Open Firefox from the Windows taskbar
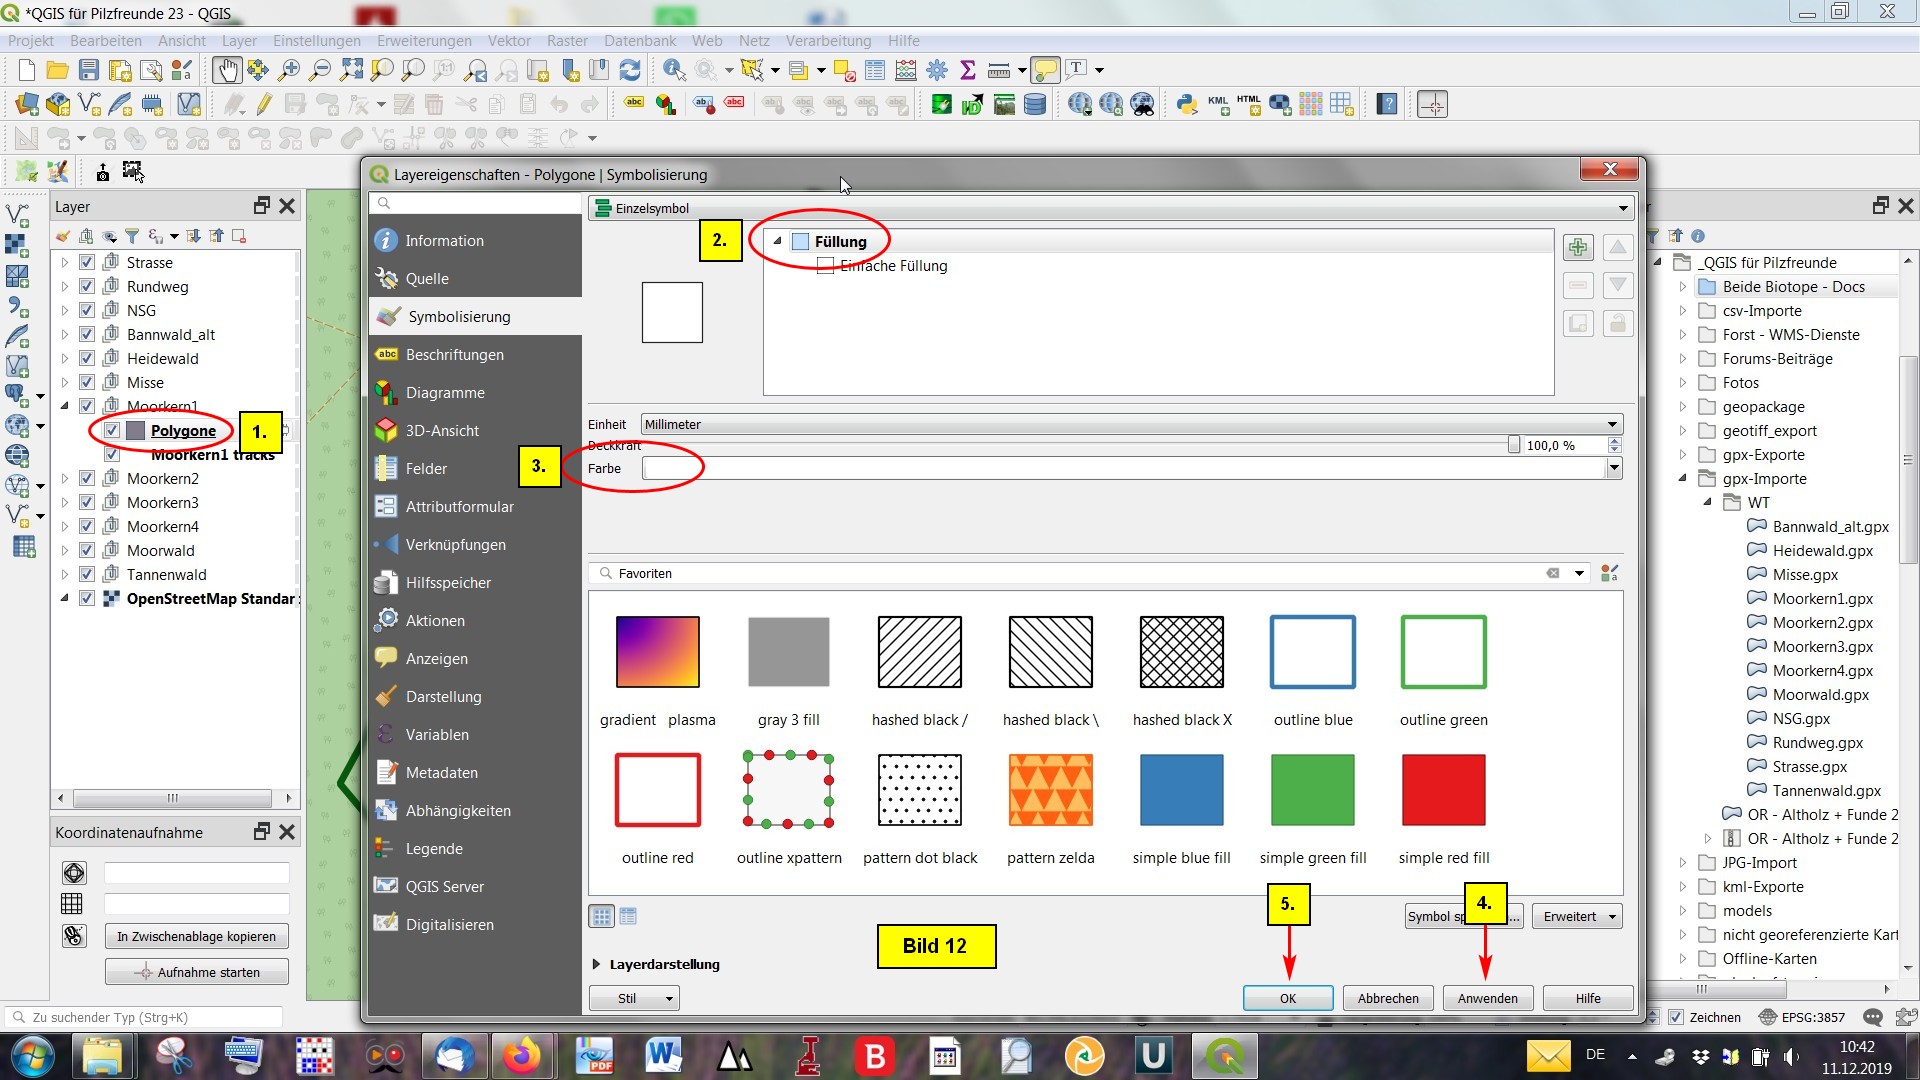The width and height of the screenshot is (1920, 1080). [x=520, y=1056]
